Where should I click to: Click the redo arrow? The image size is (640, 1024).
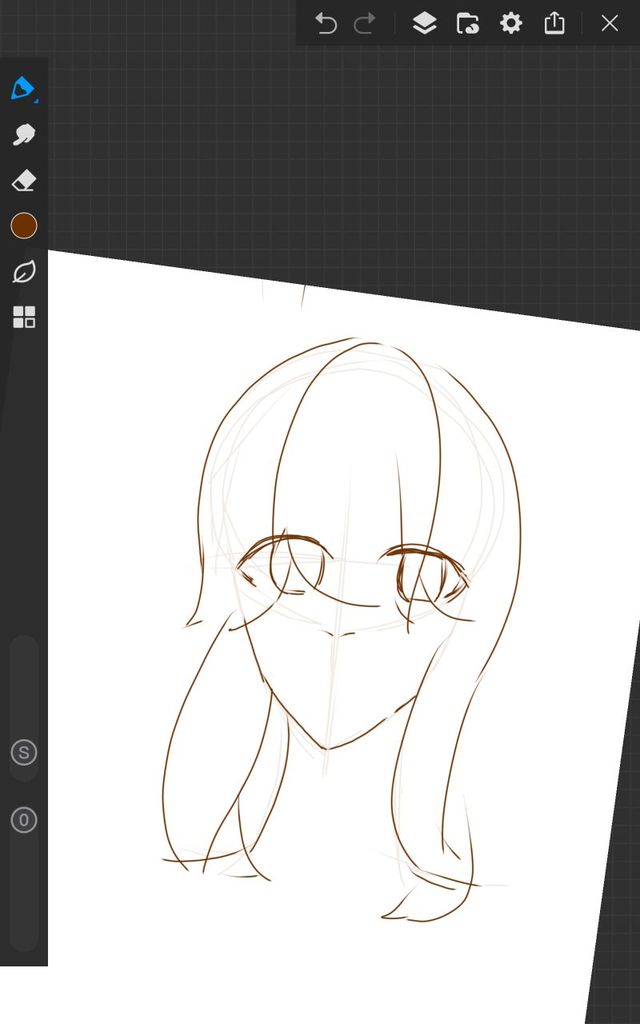point(365,23)
